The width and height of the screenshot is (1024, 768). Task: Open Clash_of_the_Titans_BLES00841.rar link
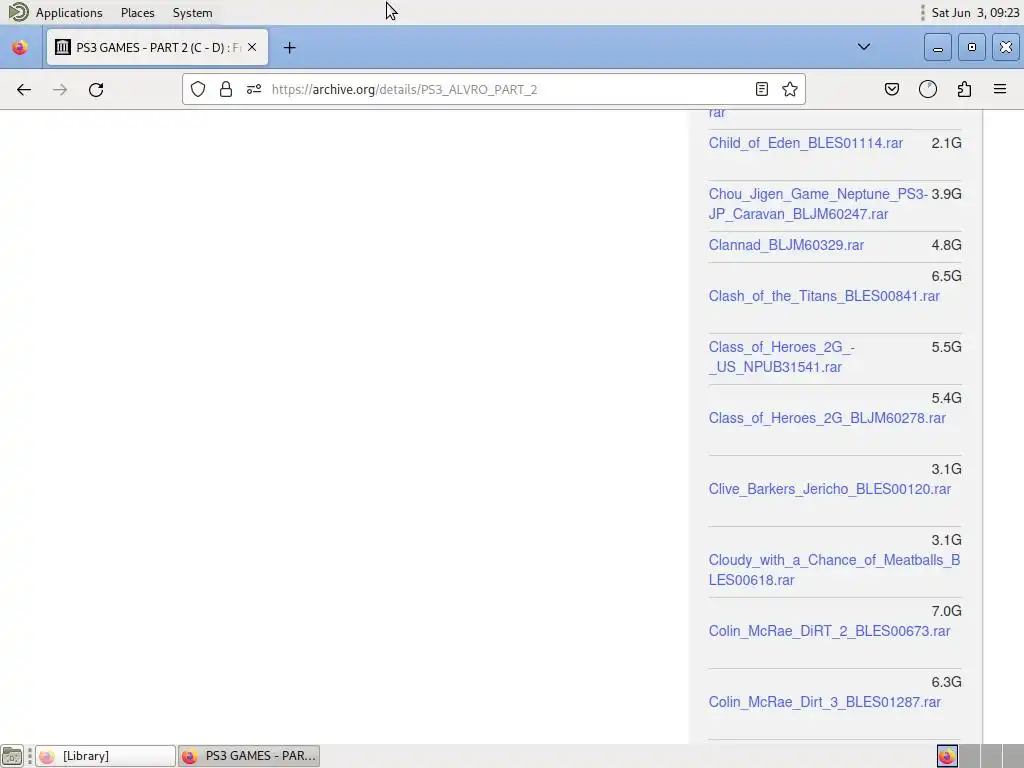tap(824, 296)
